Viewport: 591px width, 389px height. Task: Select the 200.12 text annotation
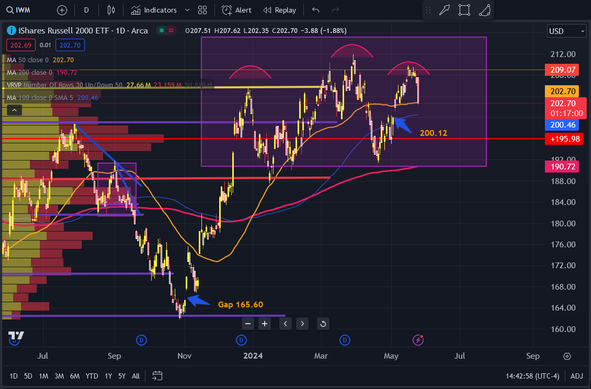pos(433,133)
